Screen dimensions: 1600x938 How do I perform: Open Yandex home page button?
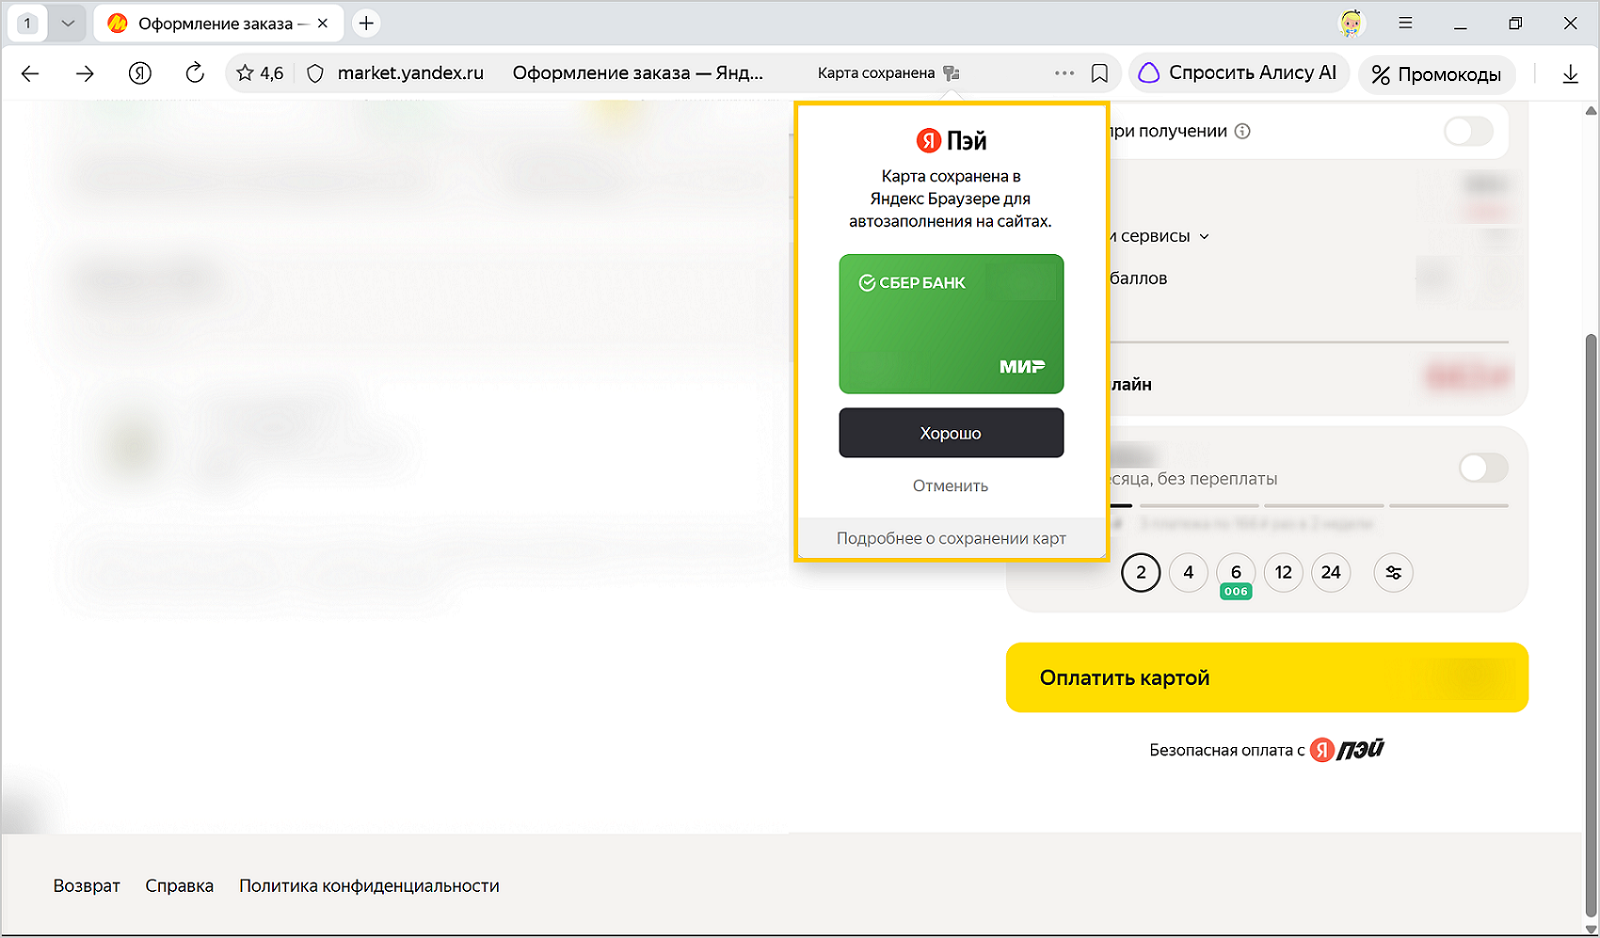point(140,73)
